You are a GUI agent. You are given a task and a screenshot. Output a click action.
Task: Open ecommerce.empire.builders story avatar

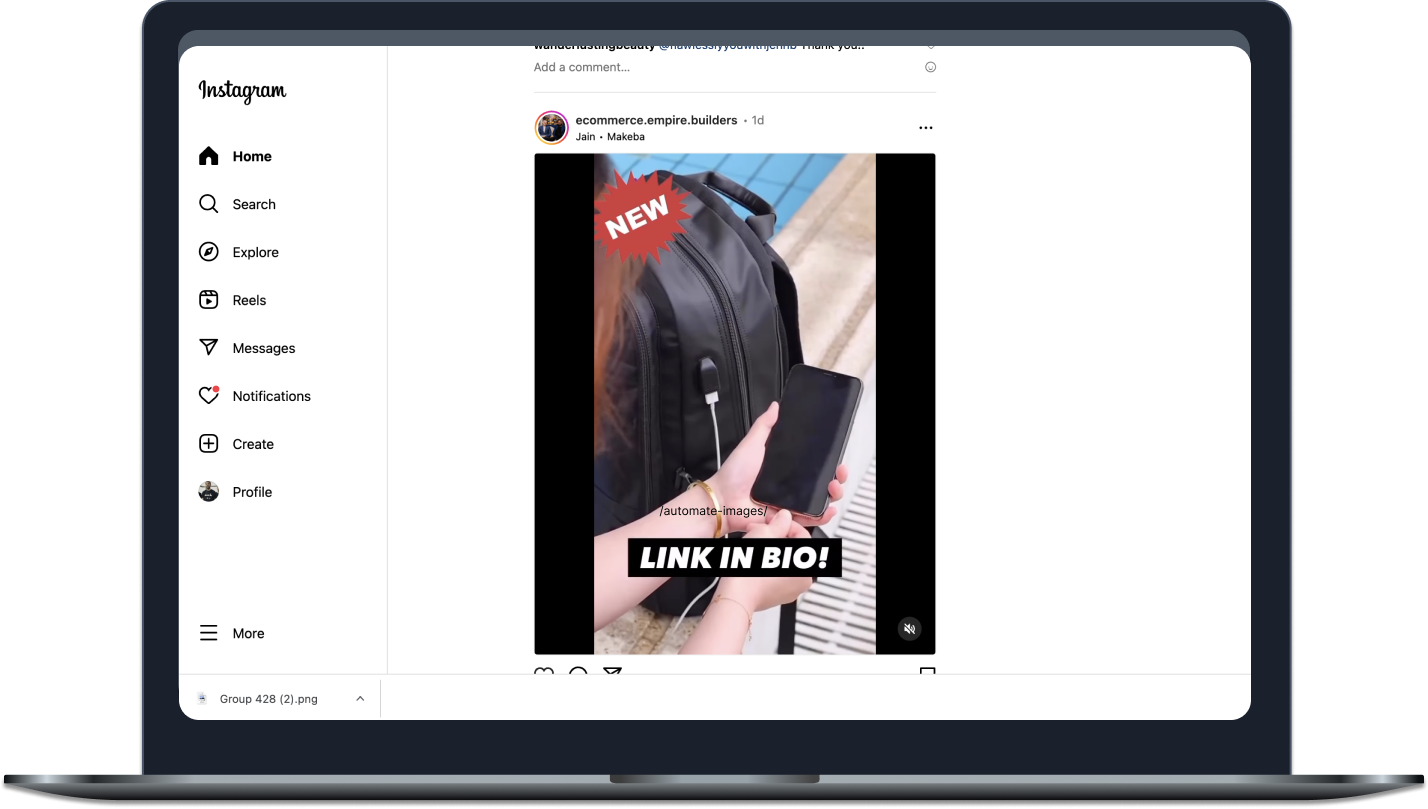[552, 128]
